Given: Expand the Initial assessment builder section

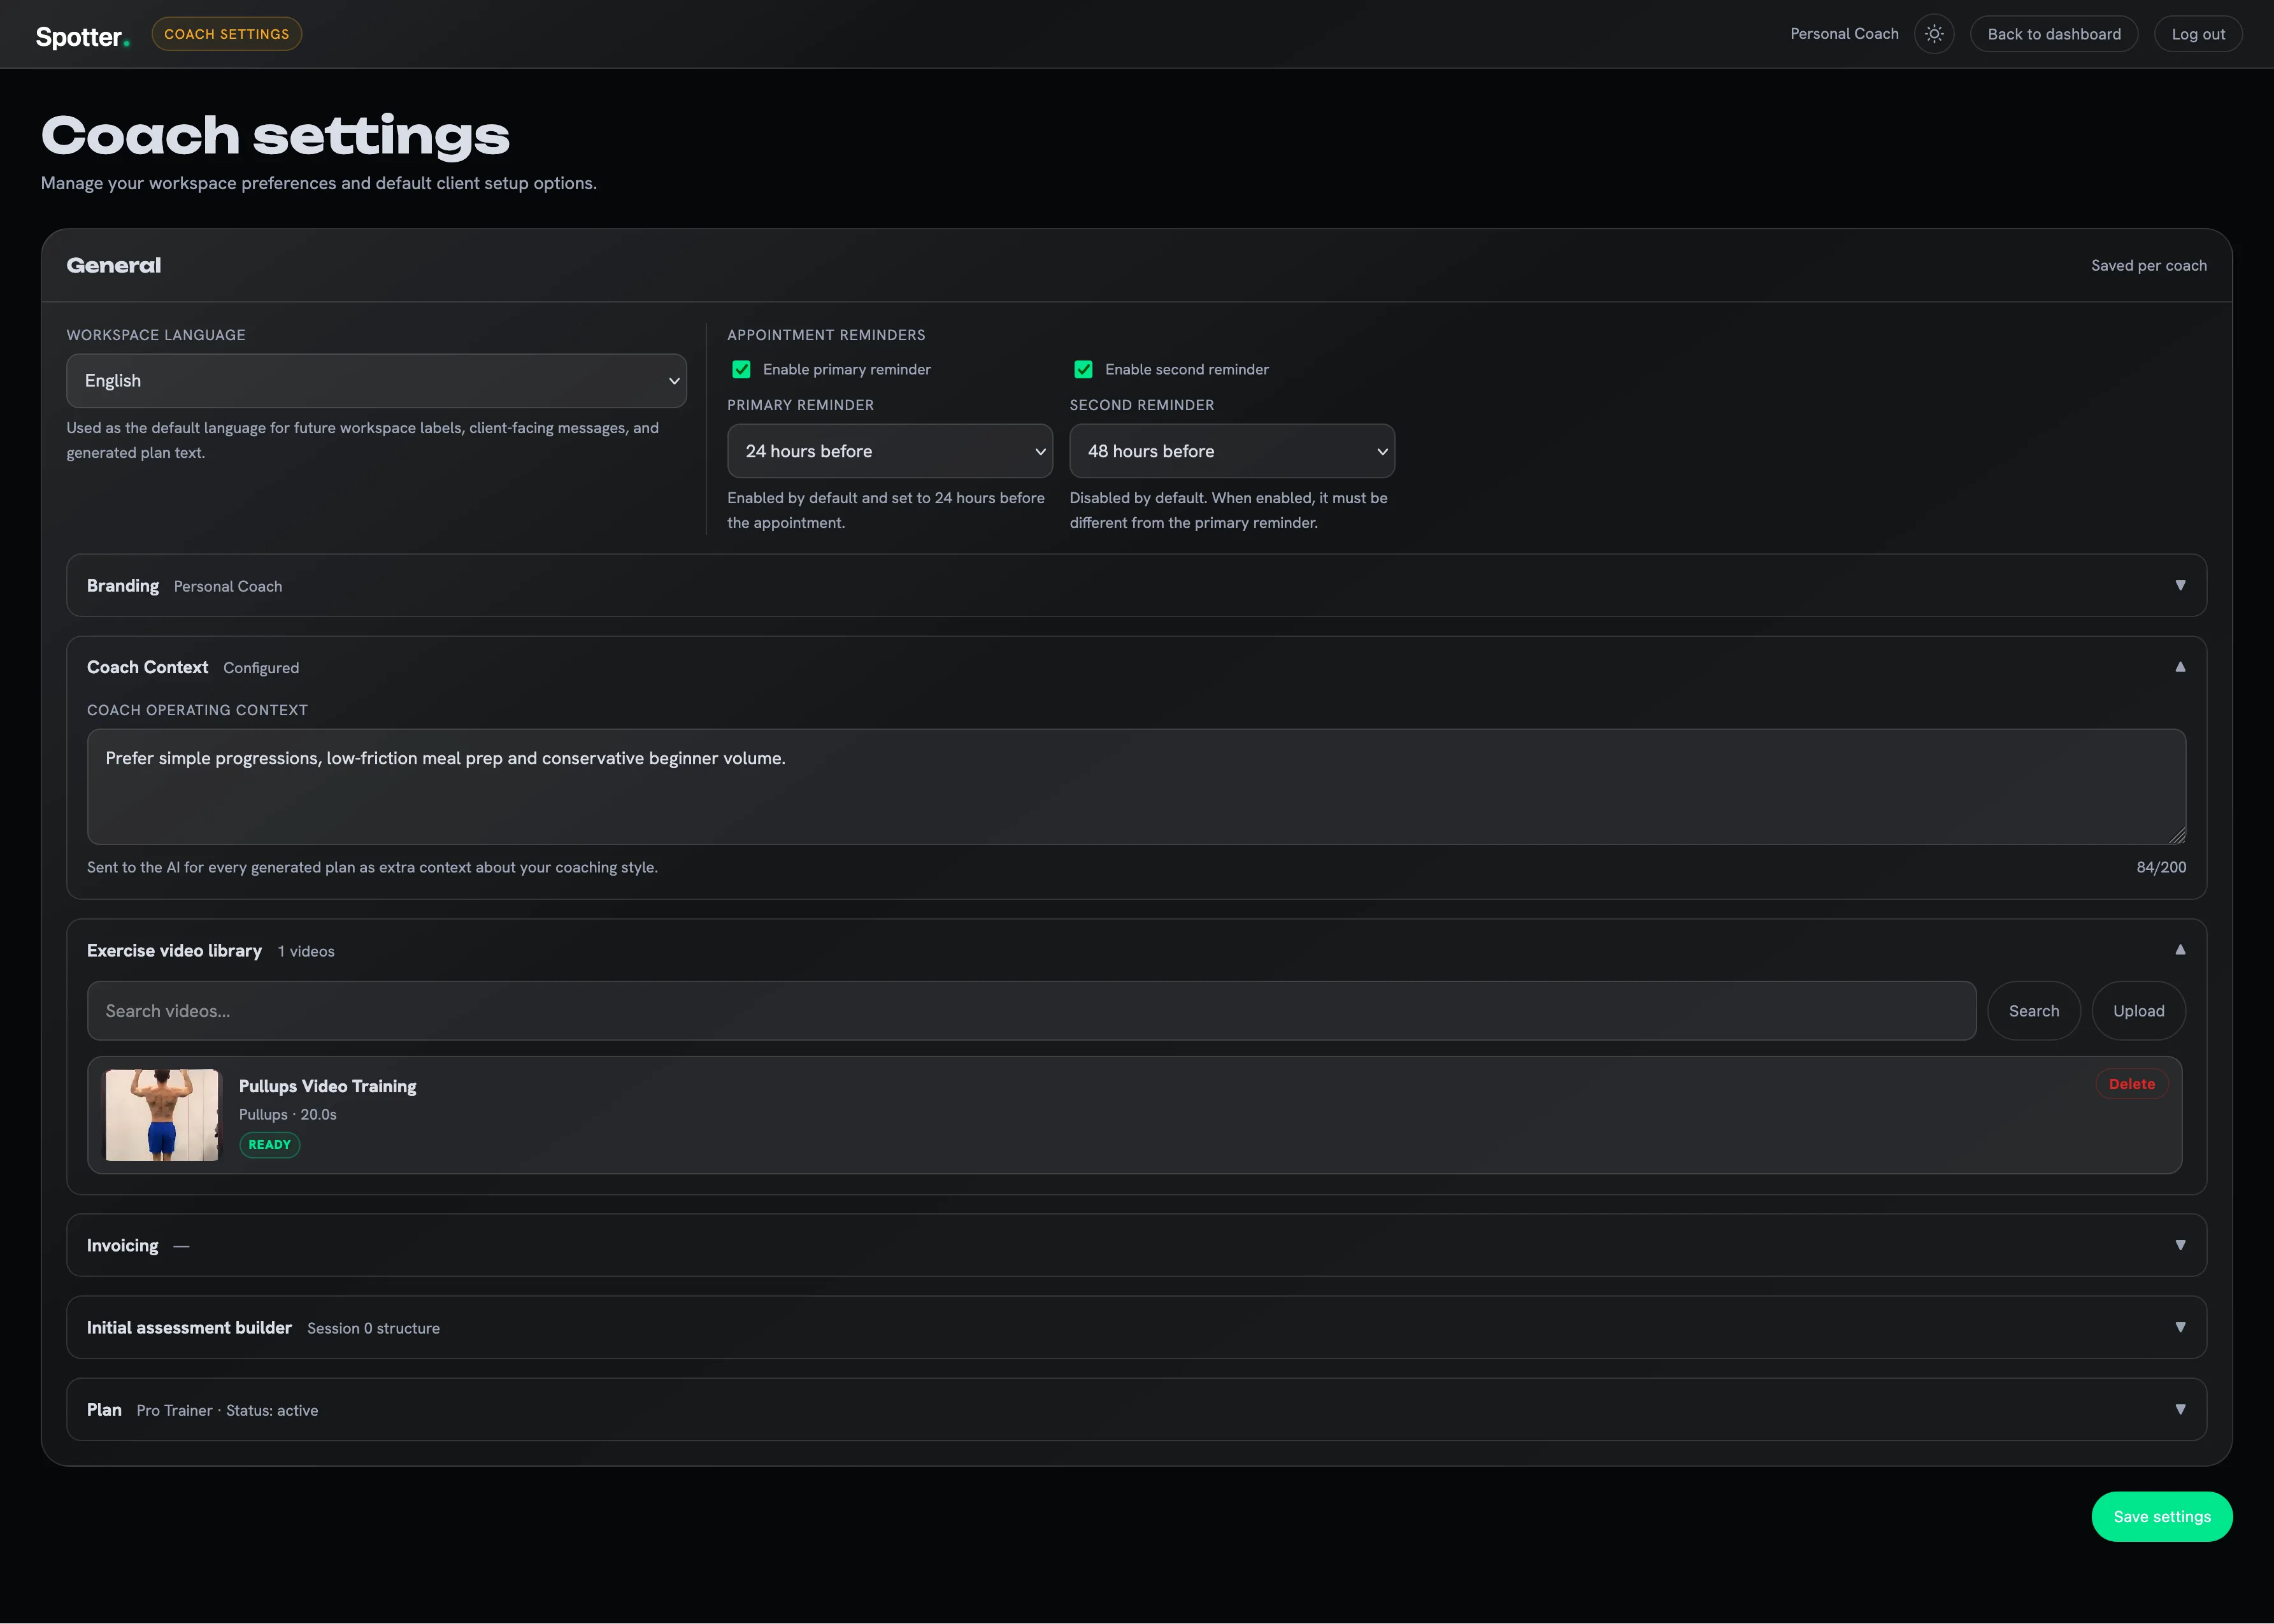Looking at the screenshot, I should tap(1136, 1327).
